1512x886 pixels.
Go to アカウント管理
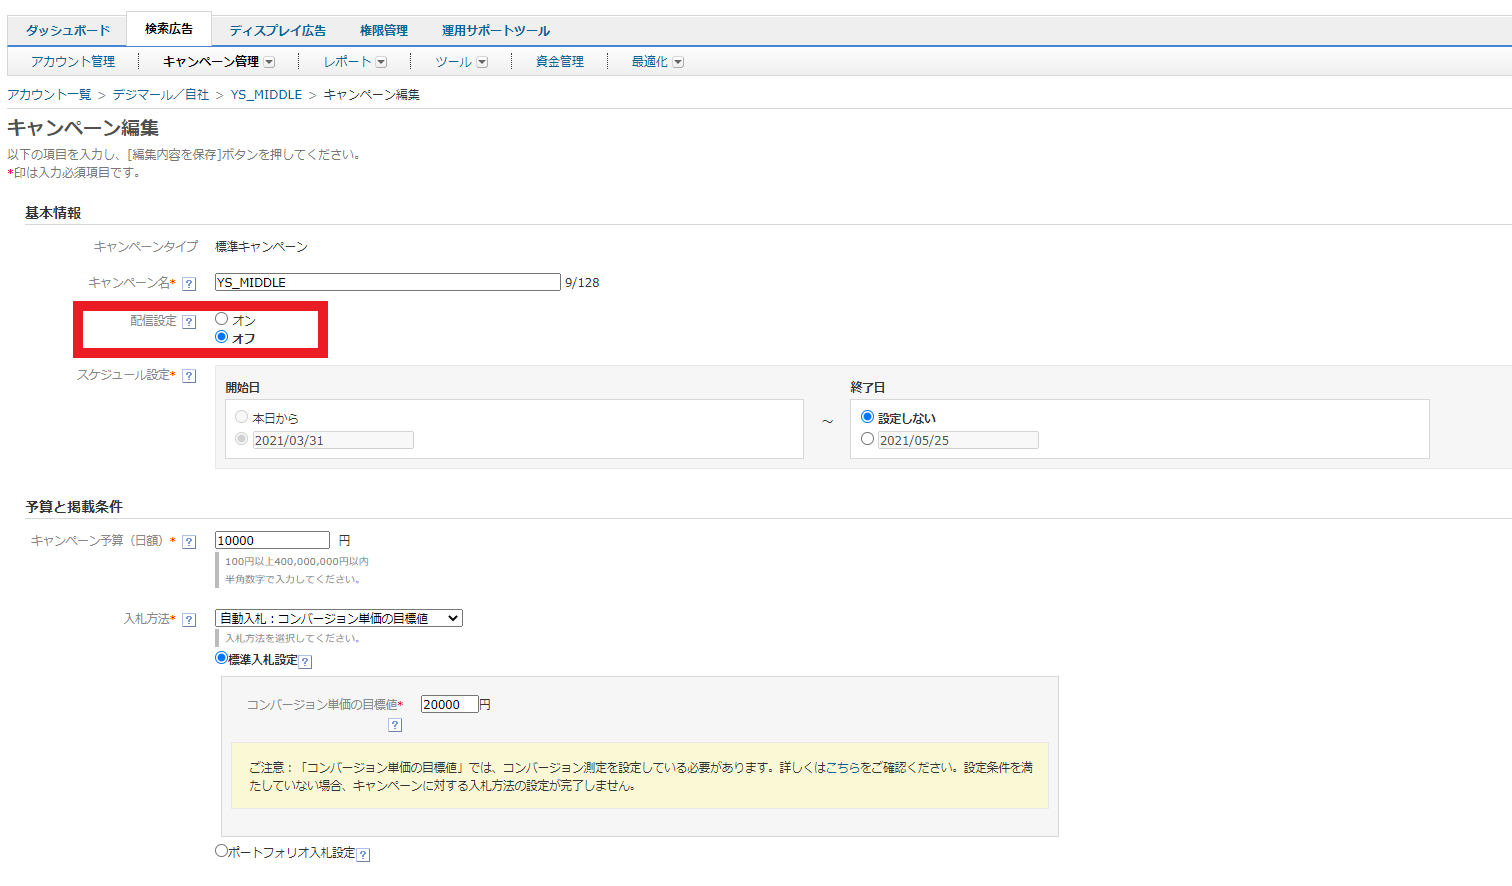click(x=73, y=62)
